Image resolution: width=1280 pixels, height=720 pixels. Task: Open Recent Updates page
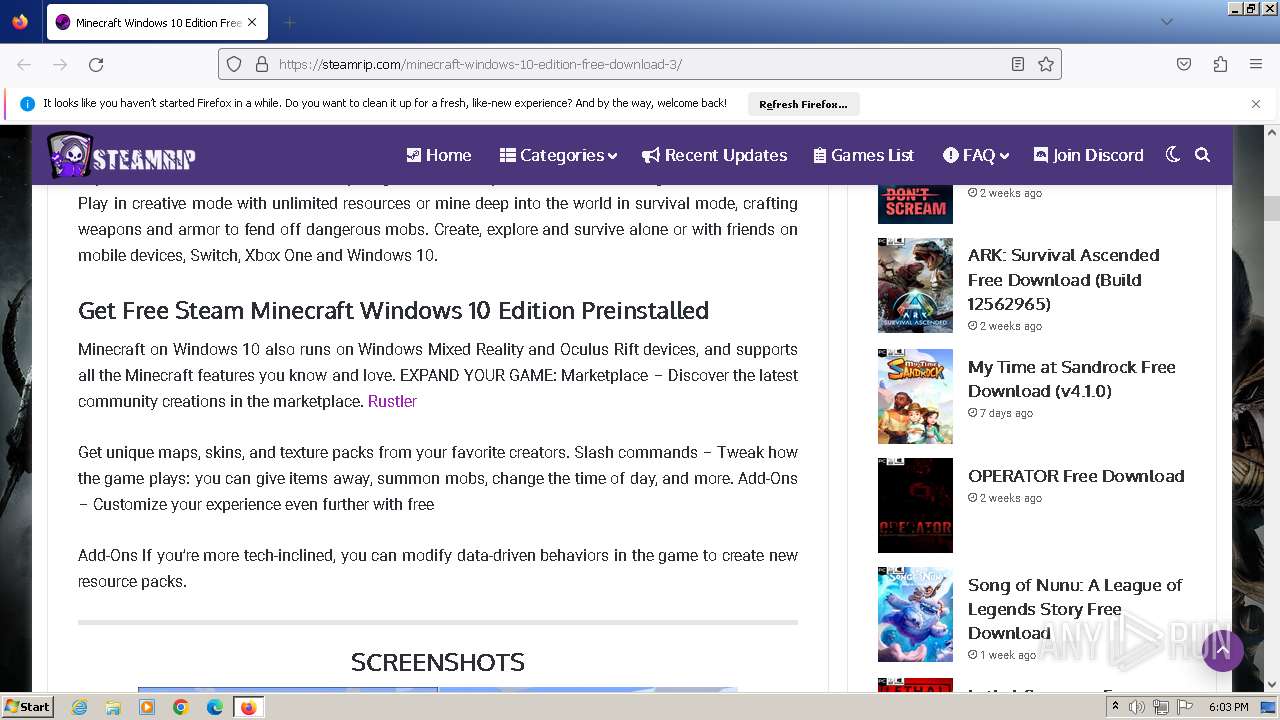coord(715,155)
